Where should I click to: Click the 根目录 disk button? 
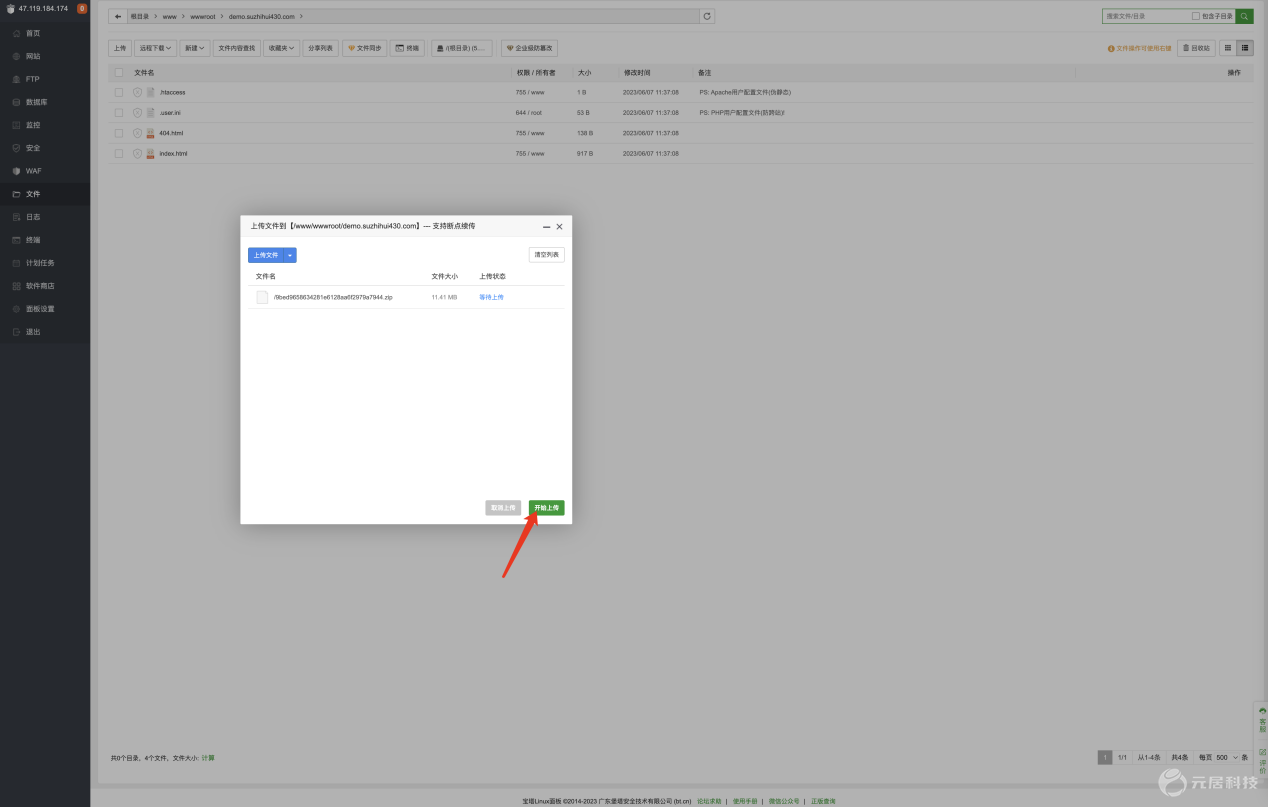(x=462, y=48)
